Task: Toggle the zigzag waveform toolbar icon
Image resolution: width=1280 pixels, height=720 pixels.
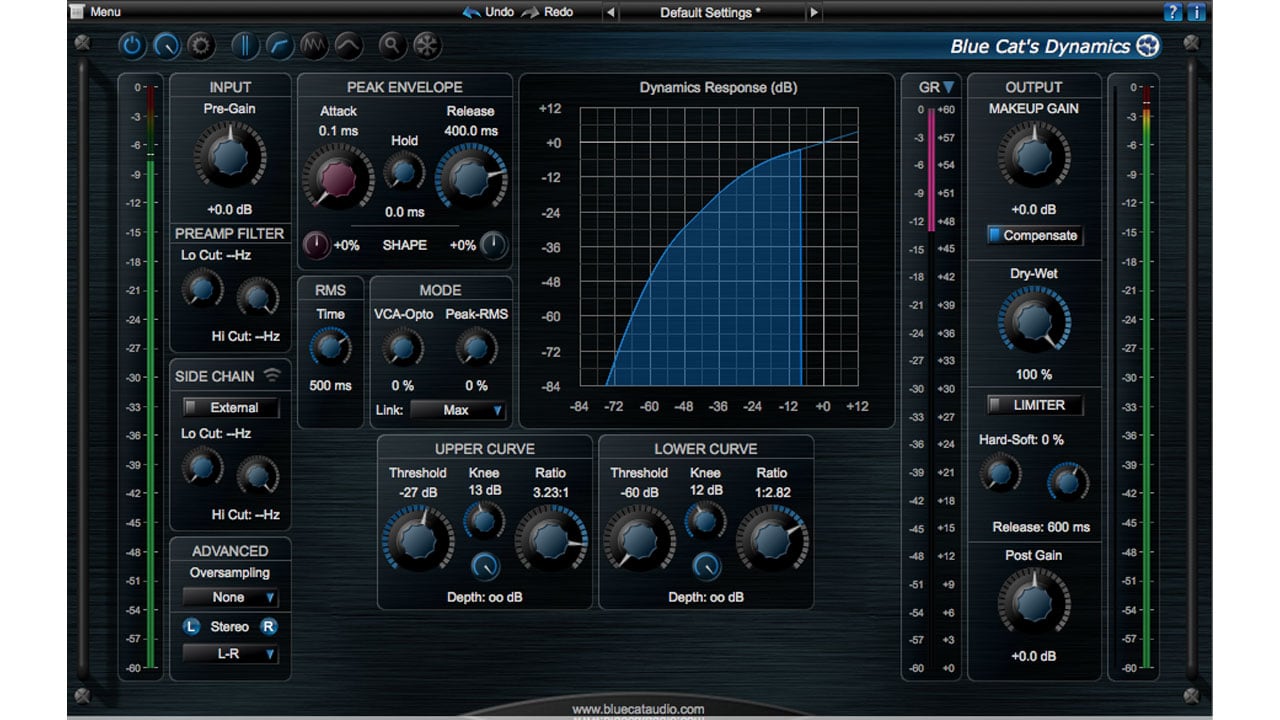Action: point(314,45)
